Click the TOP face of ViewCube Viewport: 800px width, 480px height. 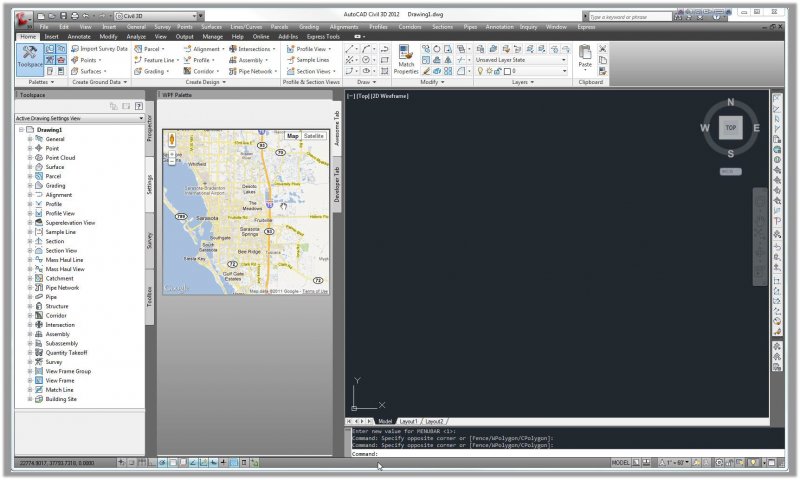point(731,128)
